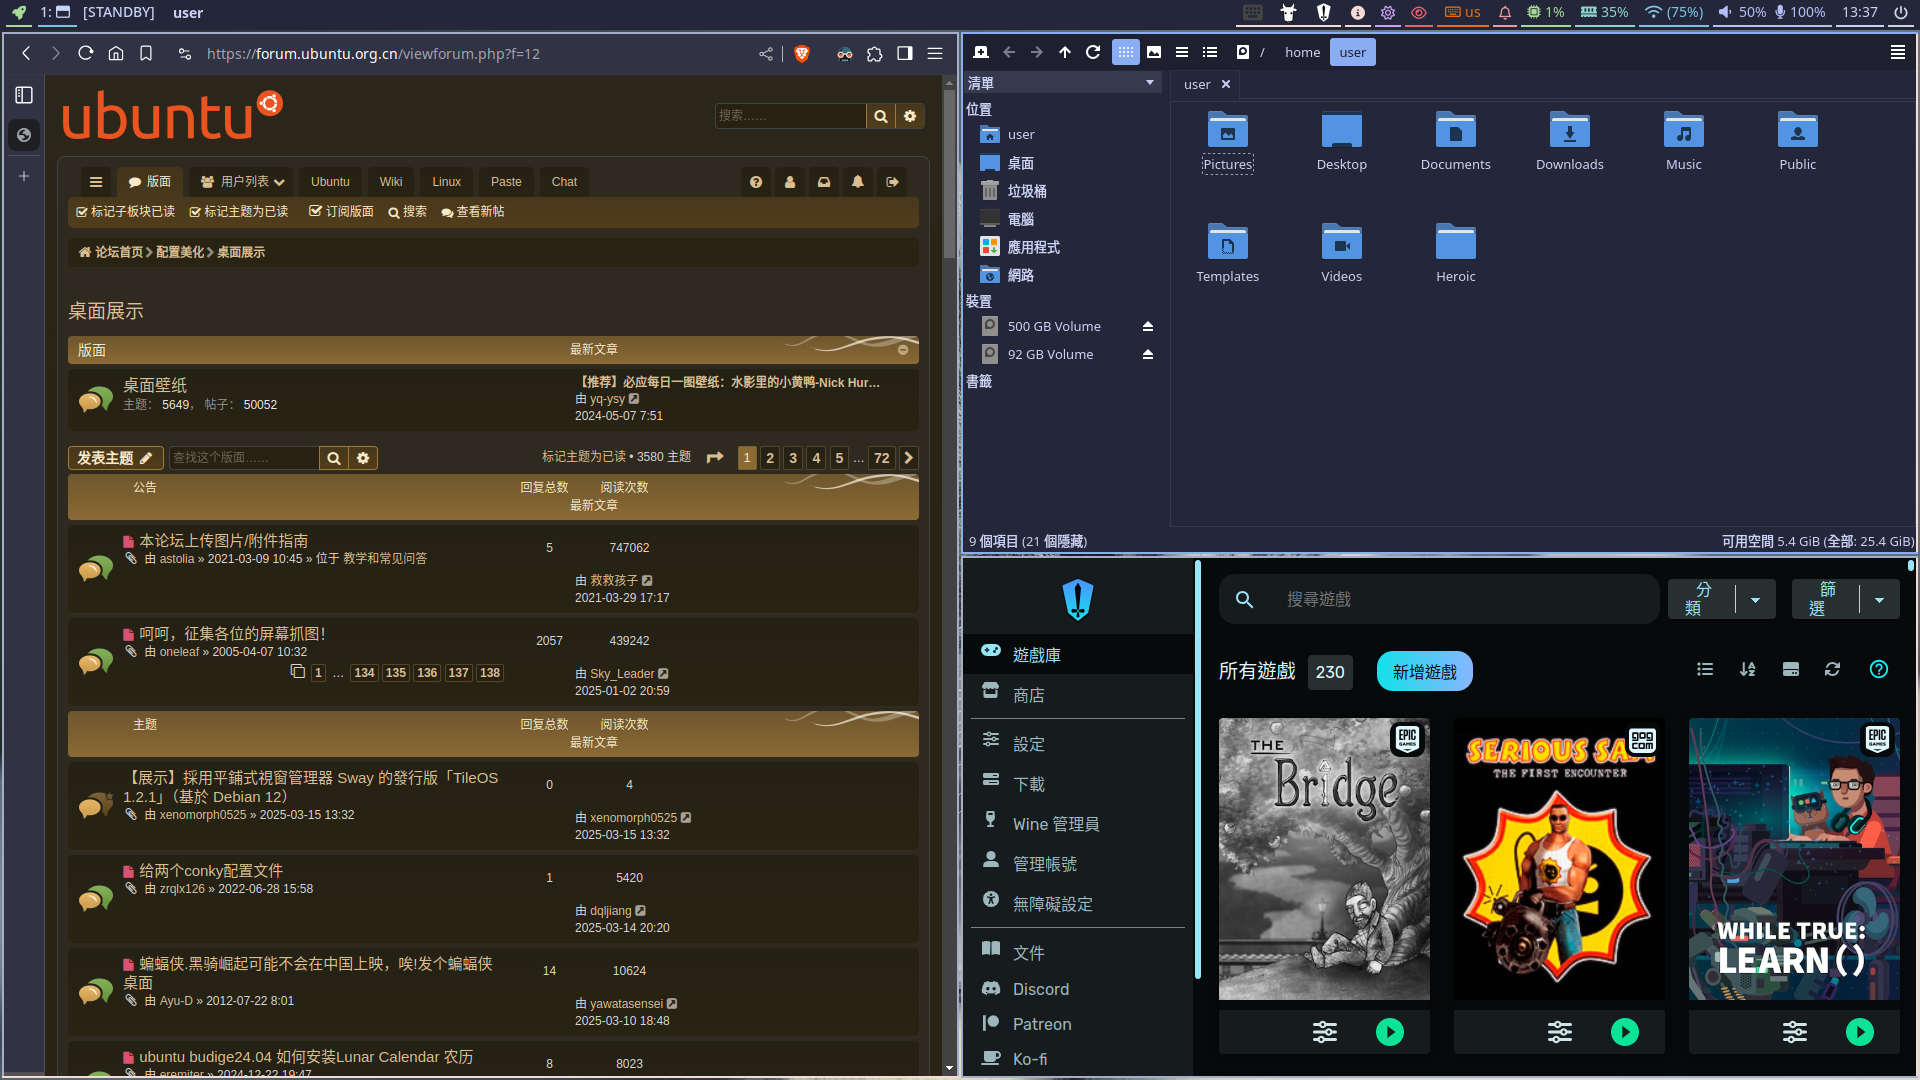Open advanced search gear beside top search
The height and width of the screenshot is (1080, 1920).
point(910,116)
